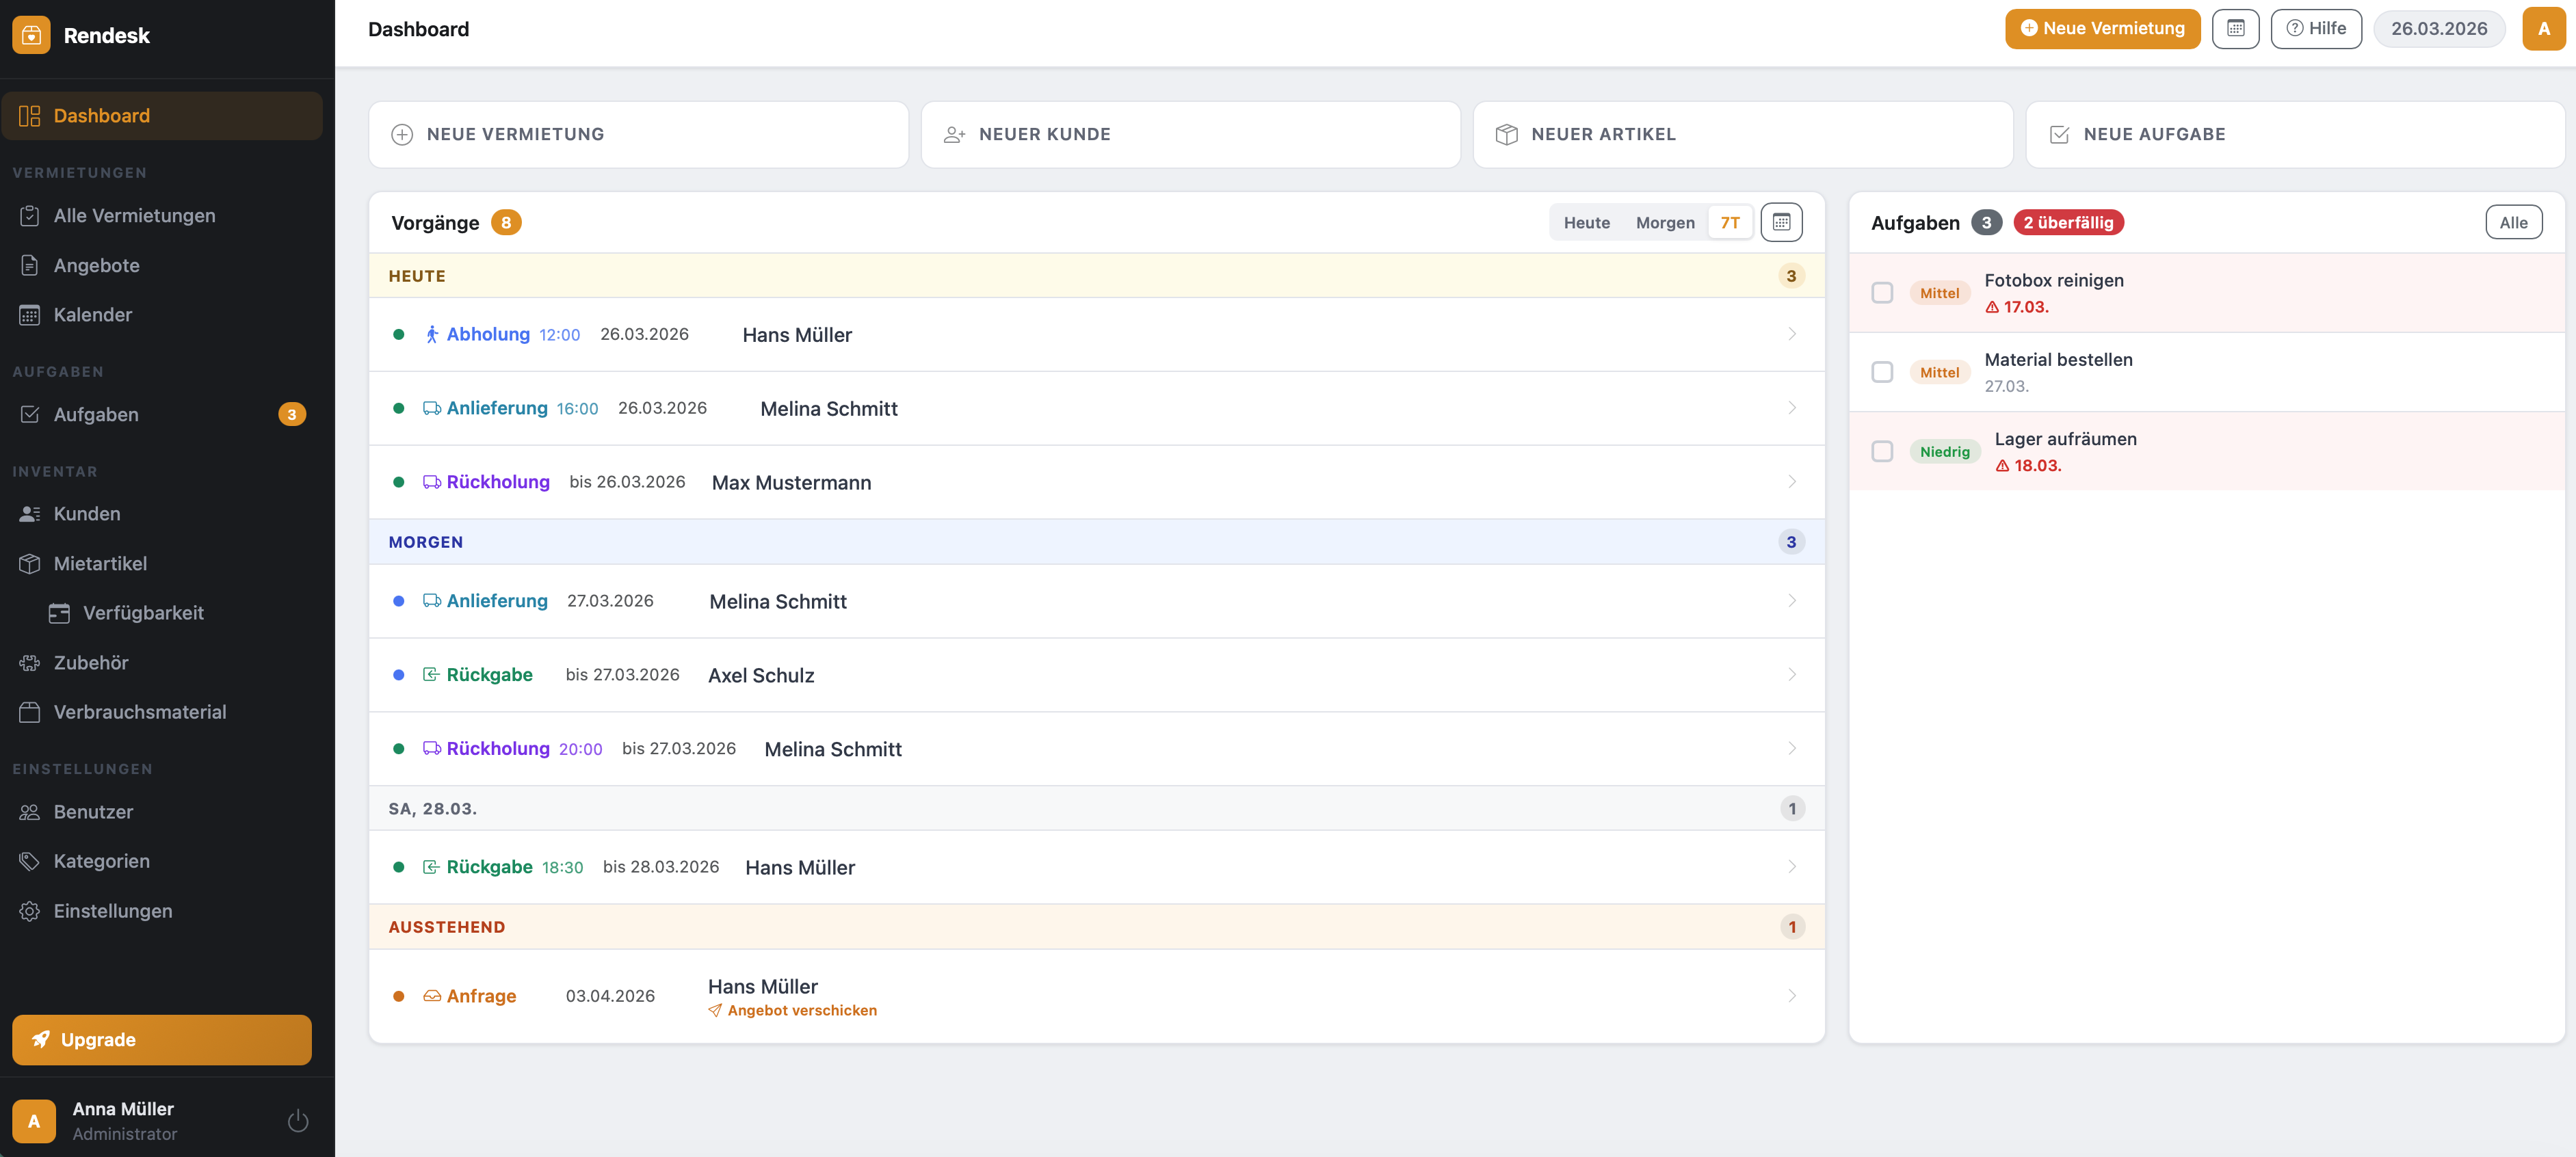
Task: Open Axel Schulz Rückgabe row arrow
Action: 1791,675
